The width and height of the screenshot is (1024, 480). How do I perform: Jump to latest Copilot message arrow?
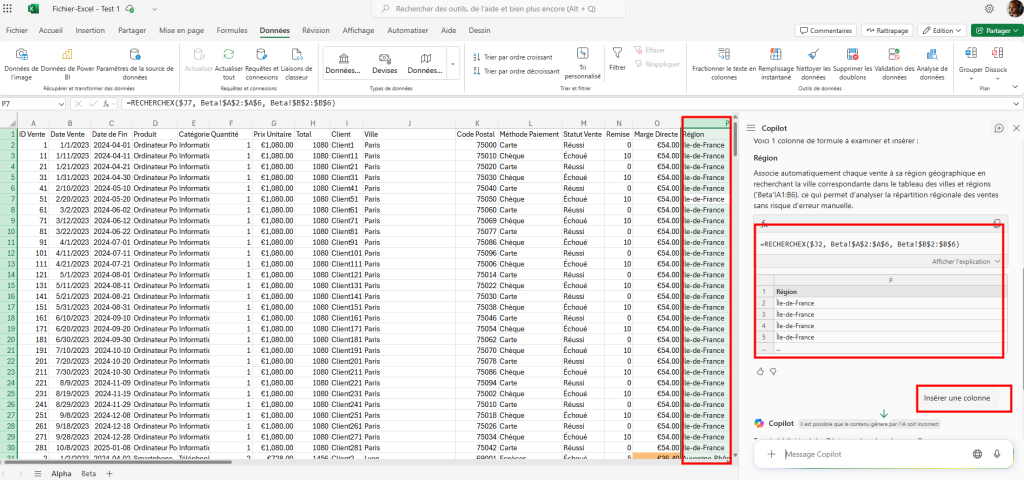coord(884,413)
